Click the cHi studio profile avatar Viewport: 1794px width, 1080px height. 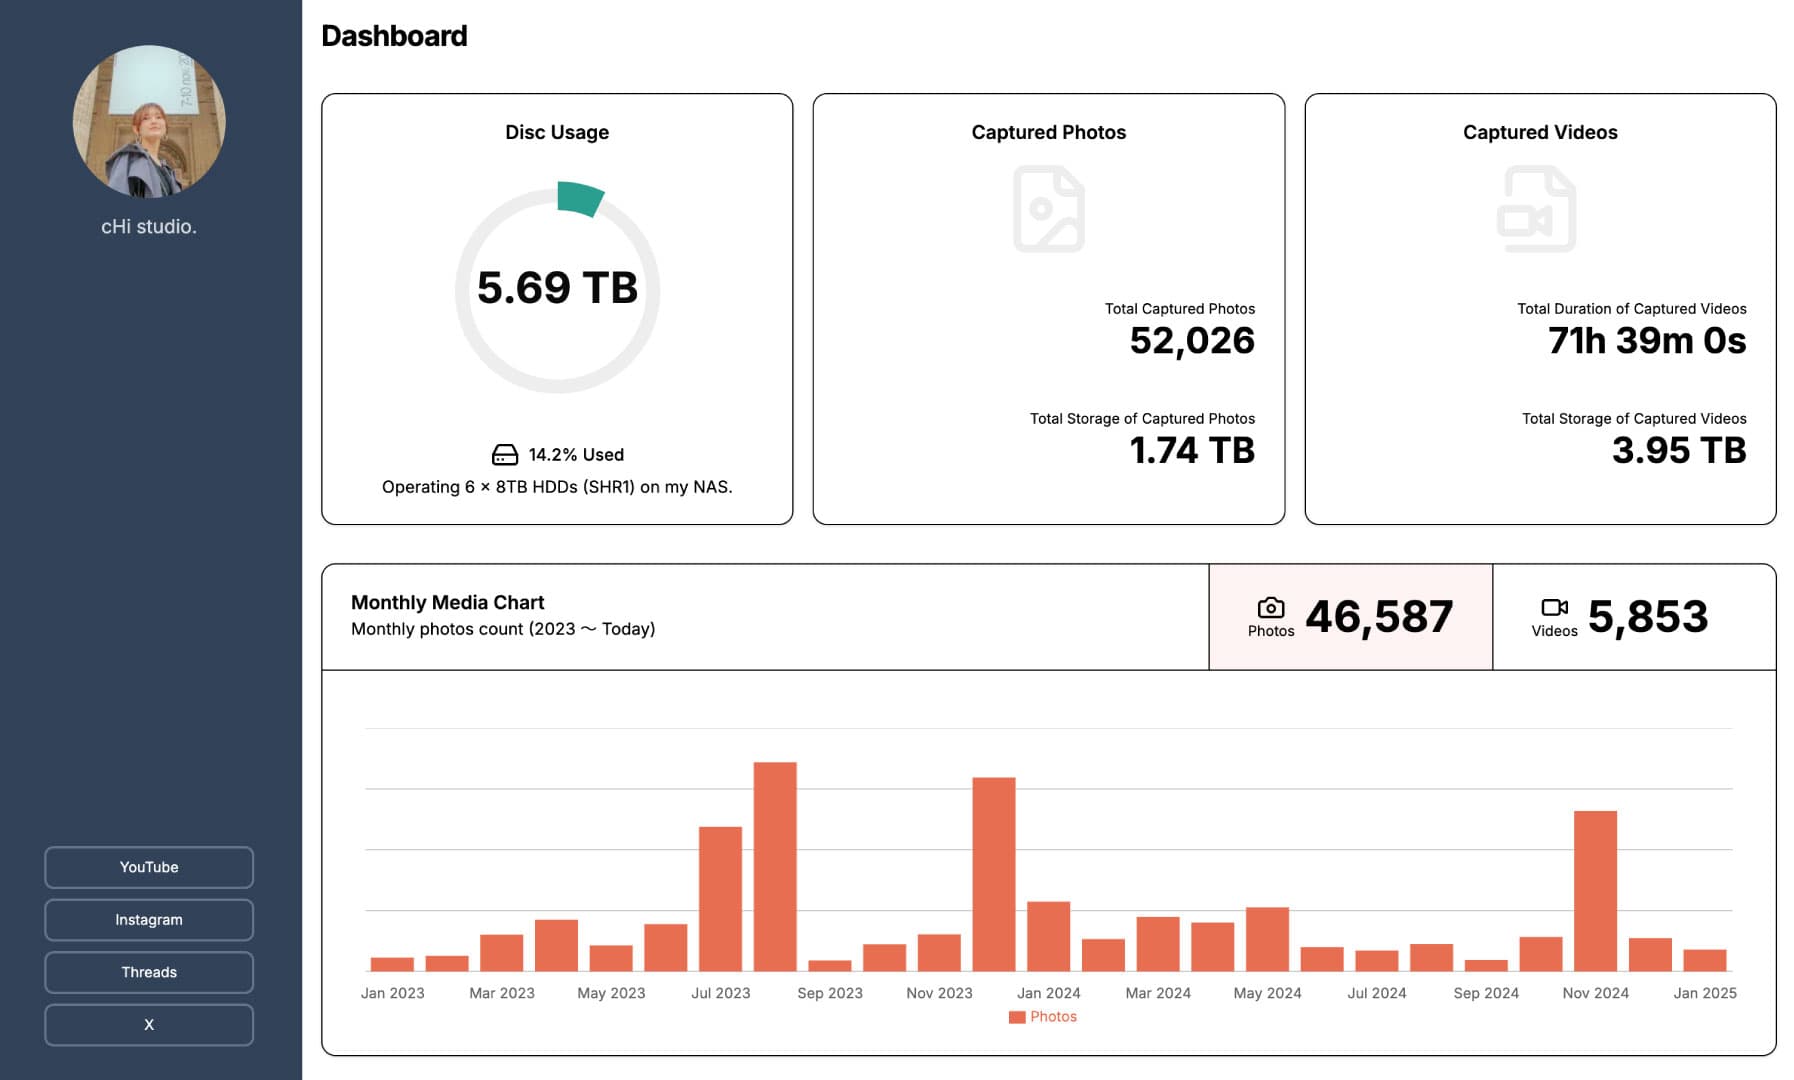click(149, 121)
